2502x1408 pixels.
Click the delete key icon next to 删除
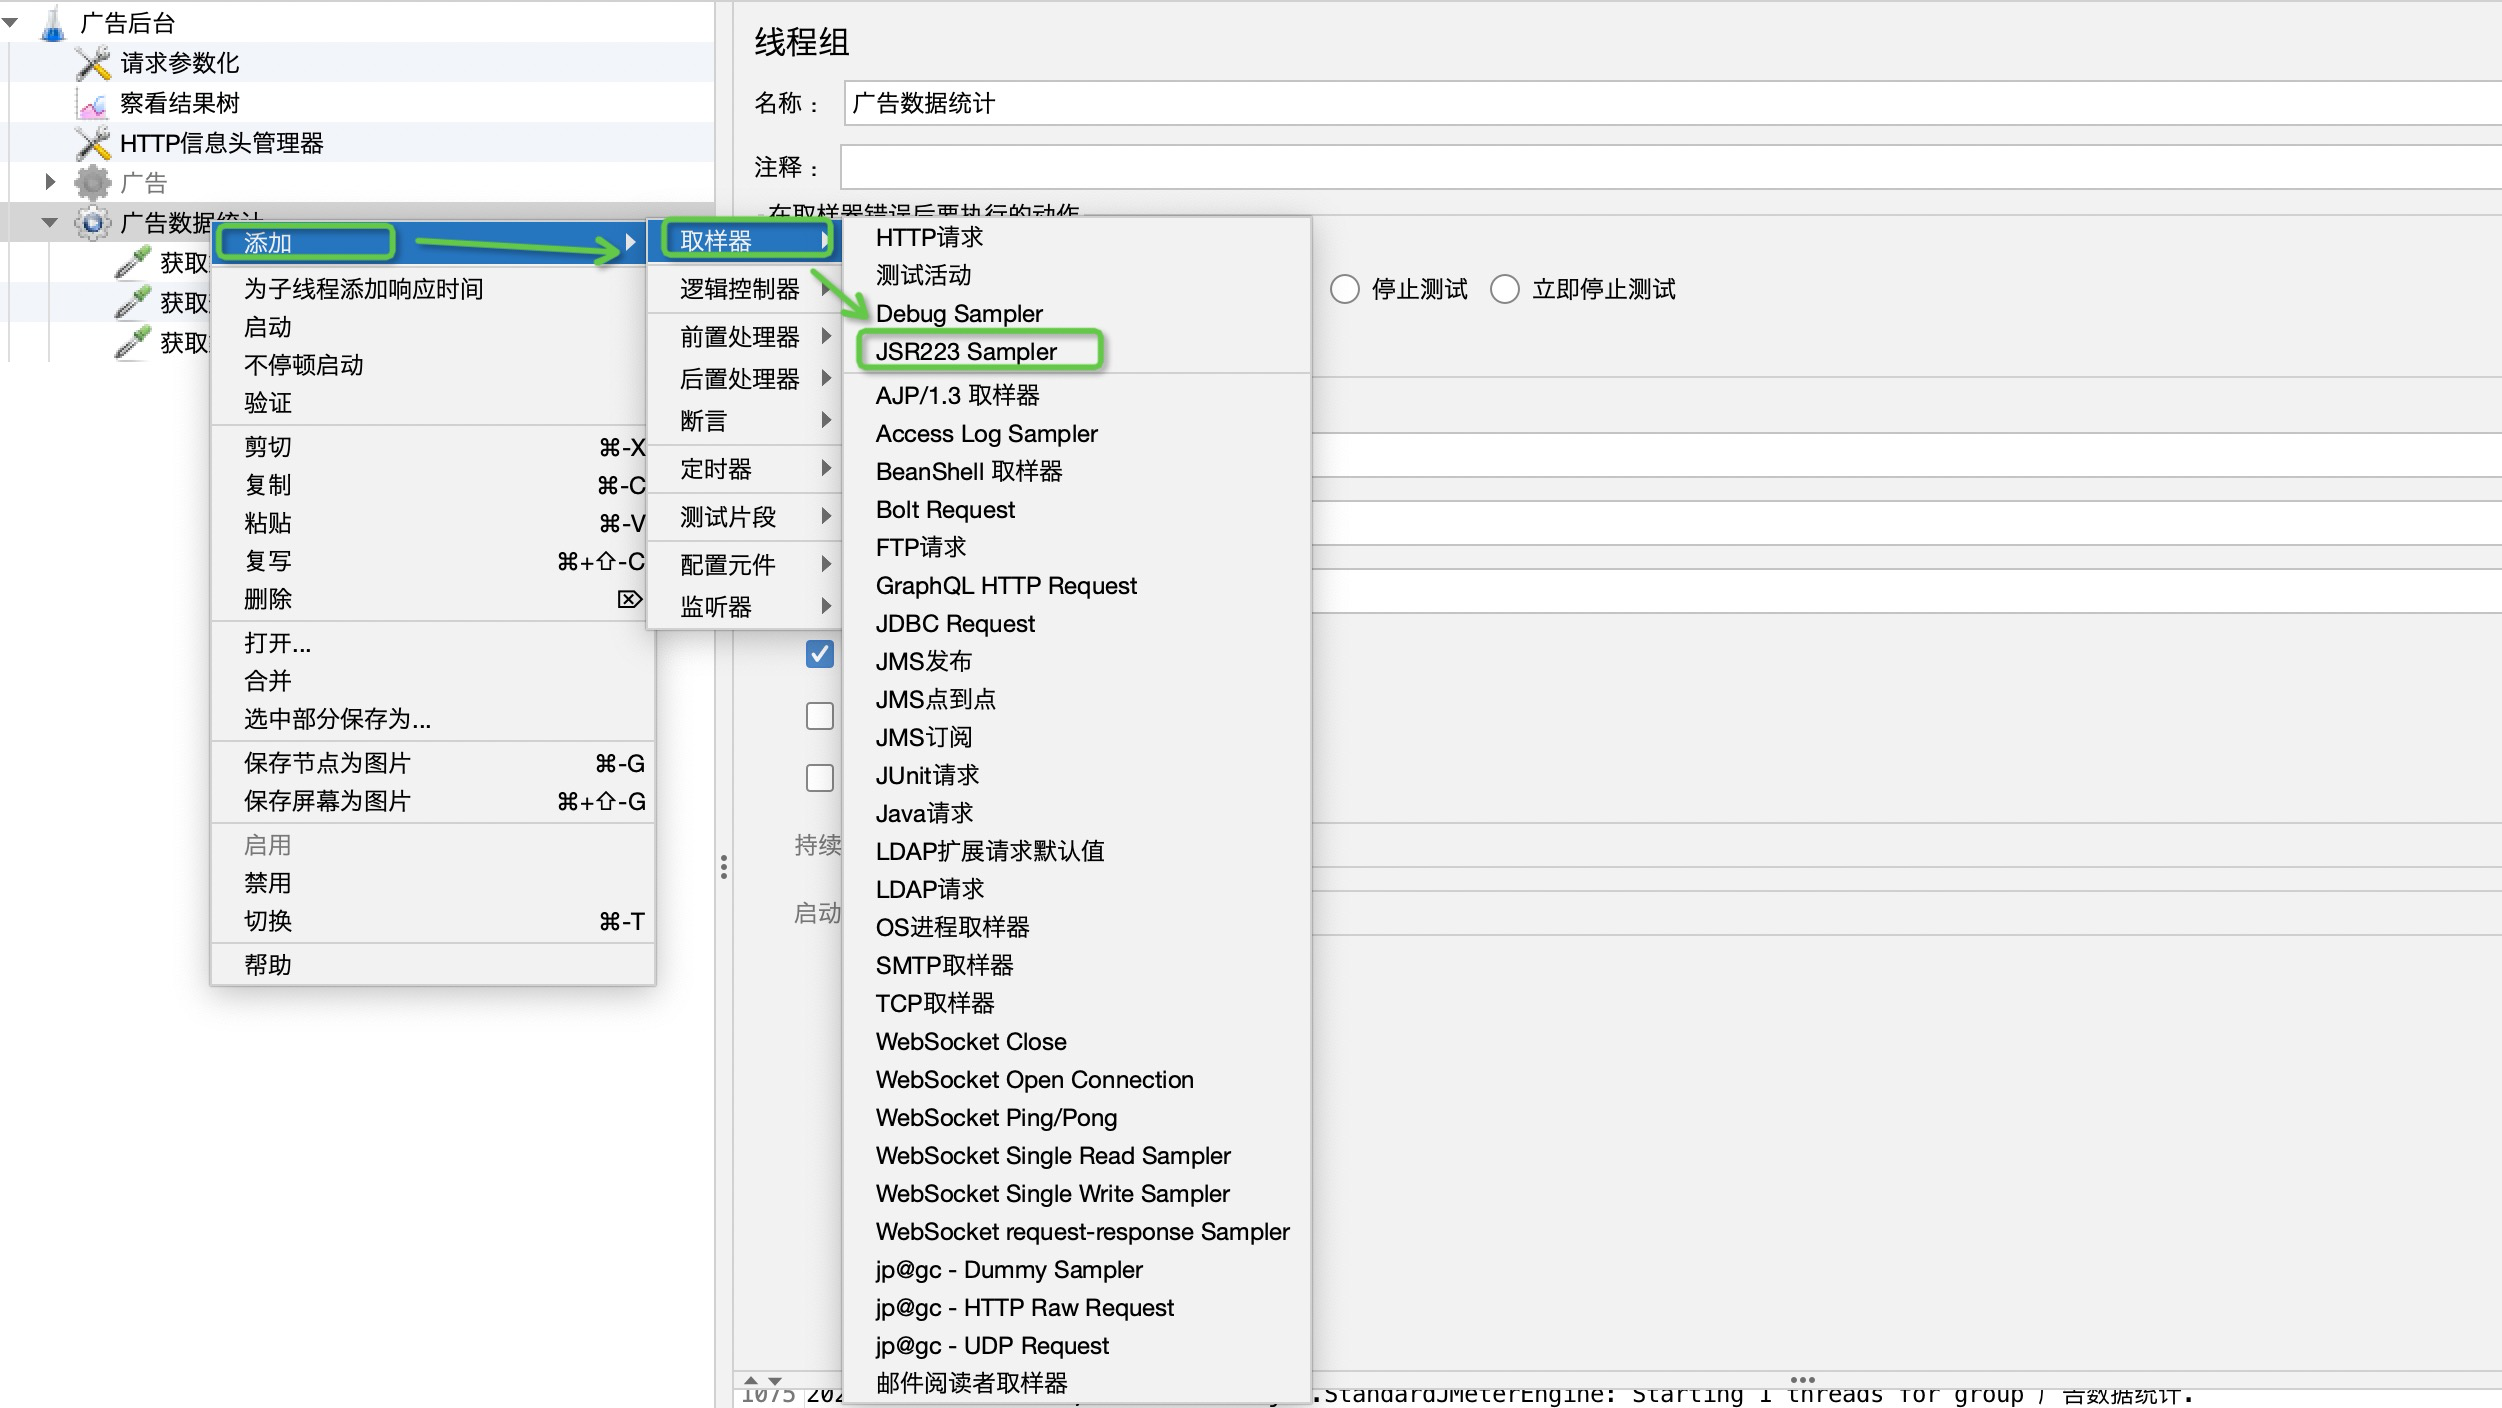point(629,599)
